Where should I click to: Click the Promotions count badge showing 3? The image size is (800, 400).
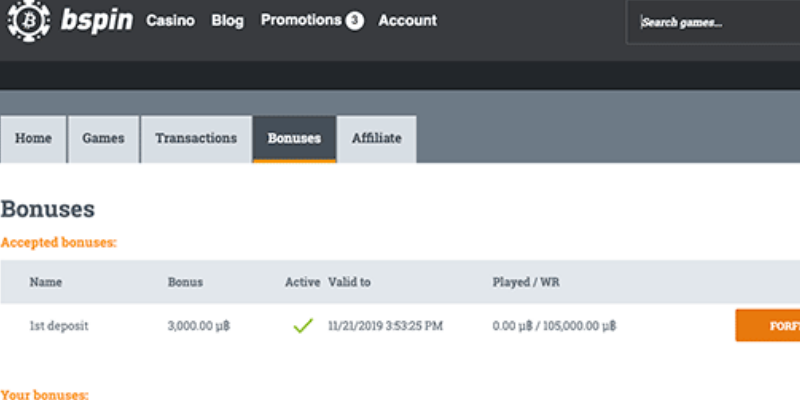pos(354,21)
